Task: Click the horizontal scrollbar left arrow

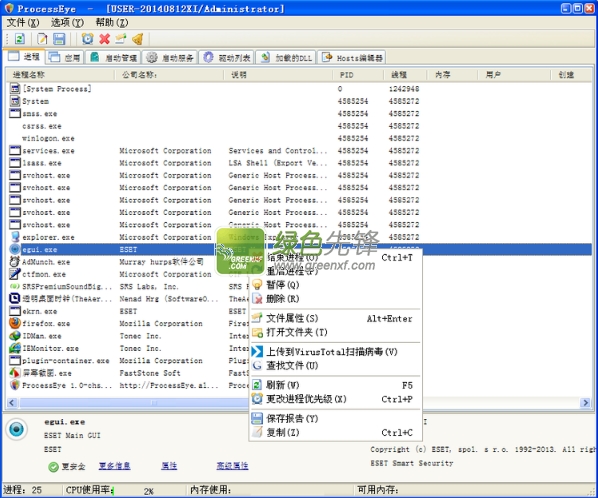Action: pos(12,403)
